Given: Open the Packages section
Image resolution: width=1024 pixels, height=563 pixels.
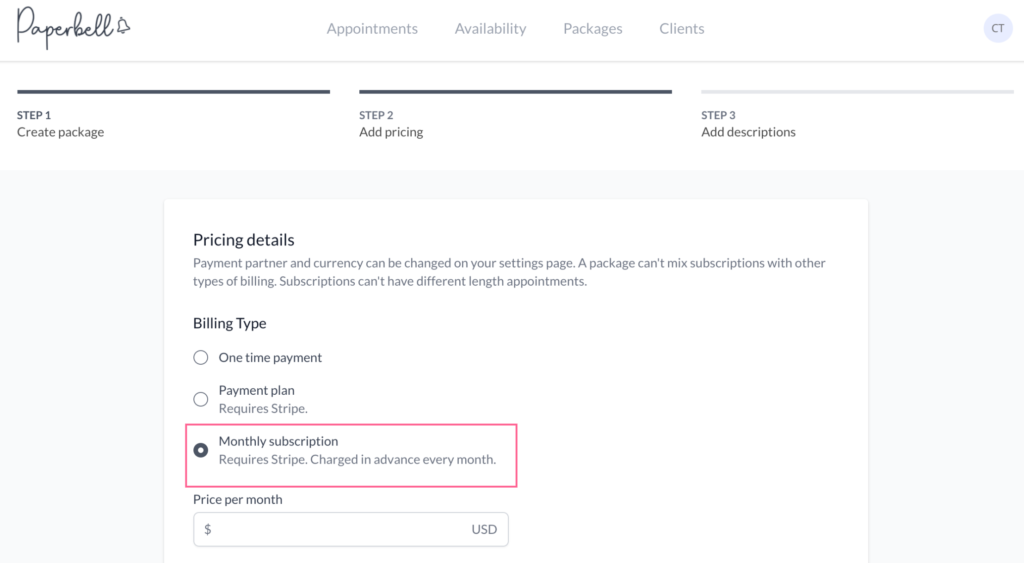Looking at the screenshot, I should [592, 28].
